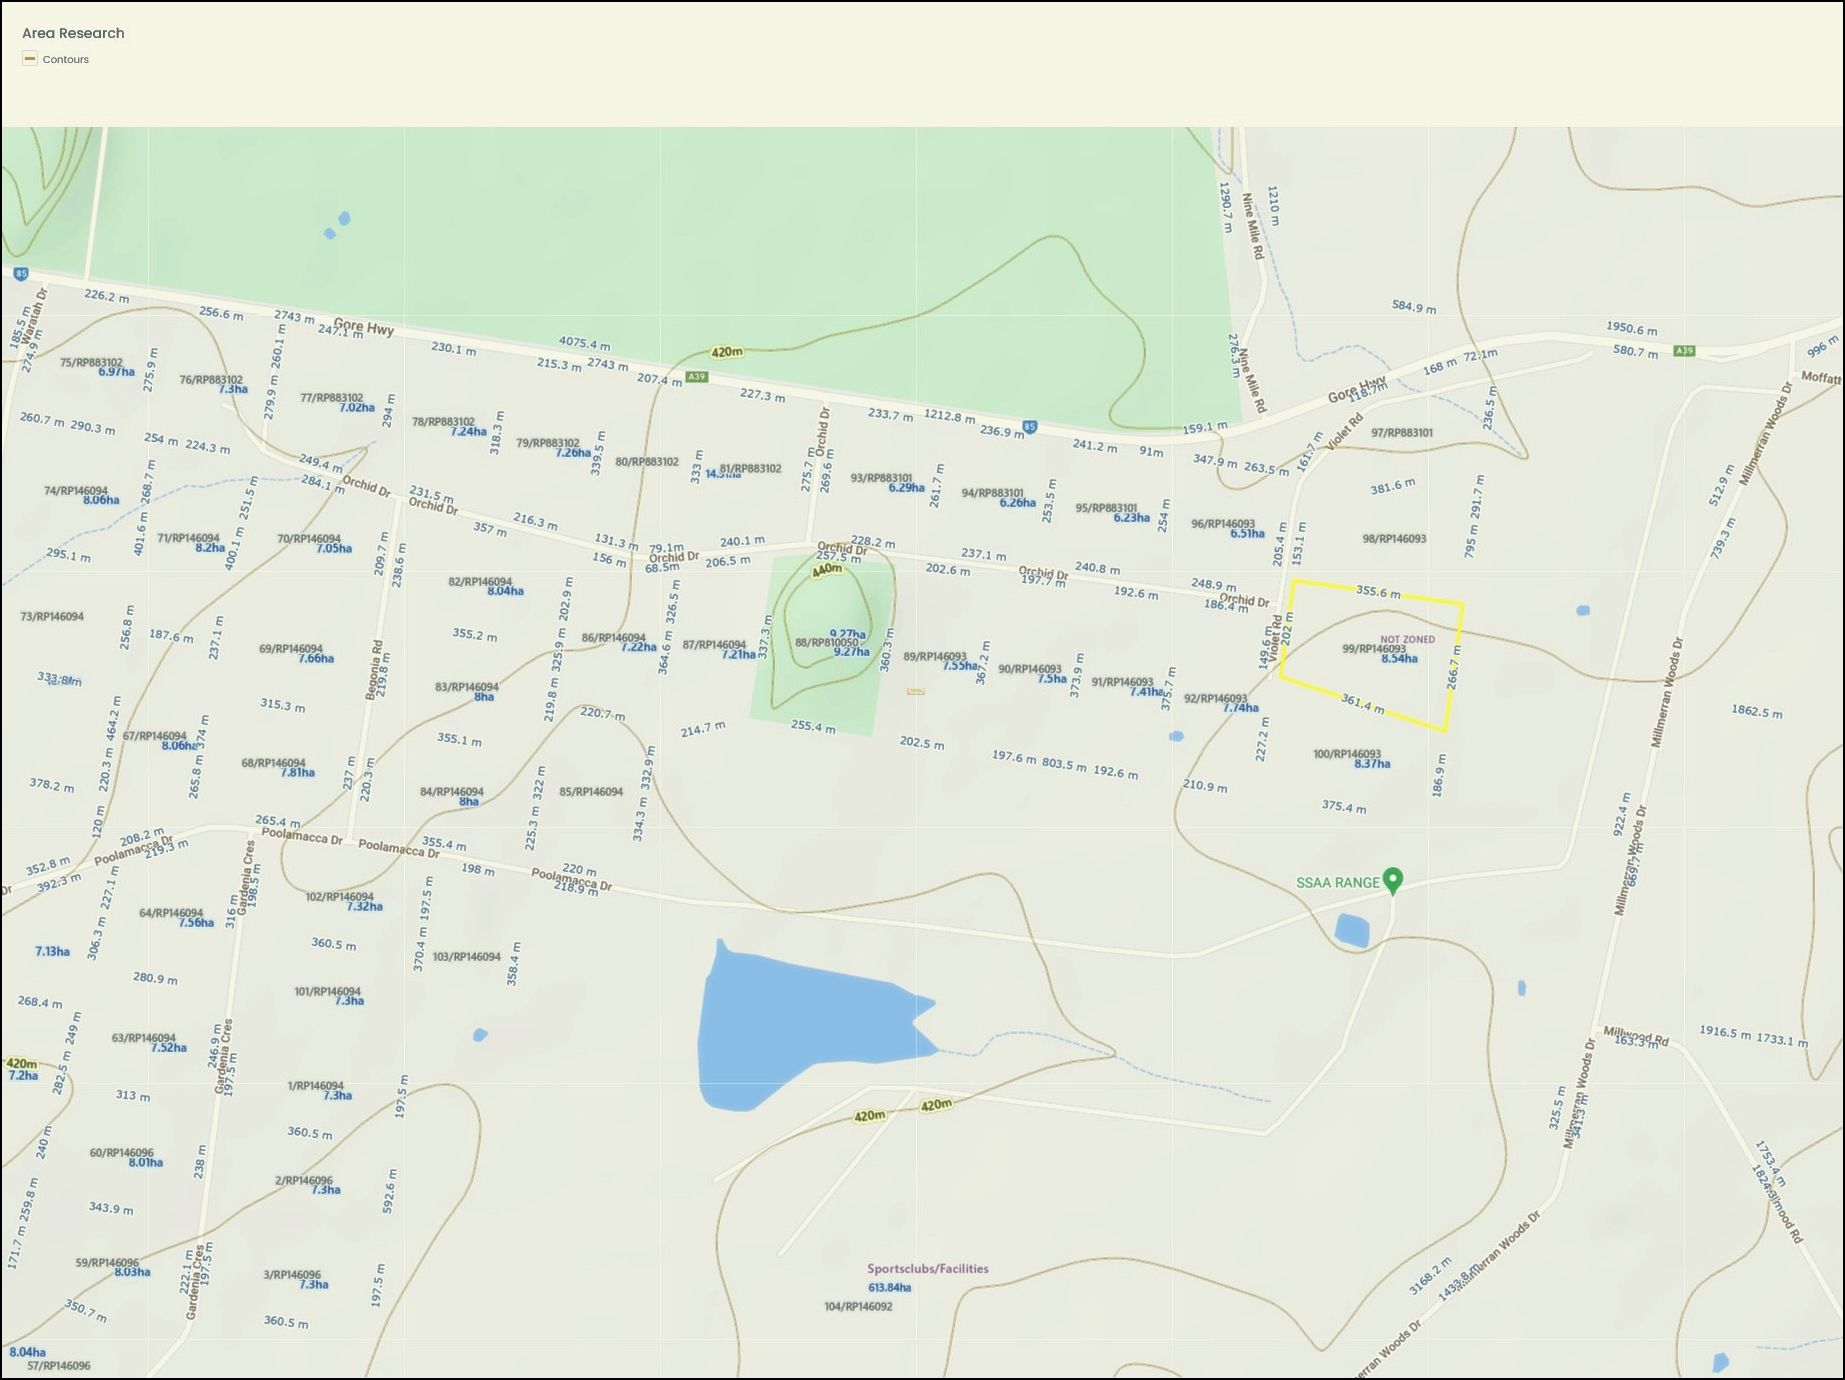
Task: Click the 85 route shield beside 236.9 m
Action: point(1030,427)
